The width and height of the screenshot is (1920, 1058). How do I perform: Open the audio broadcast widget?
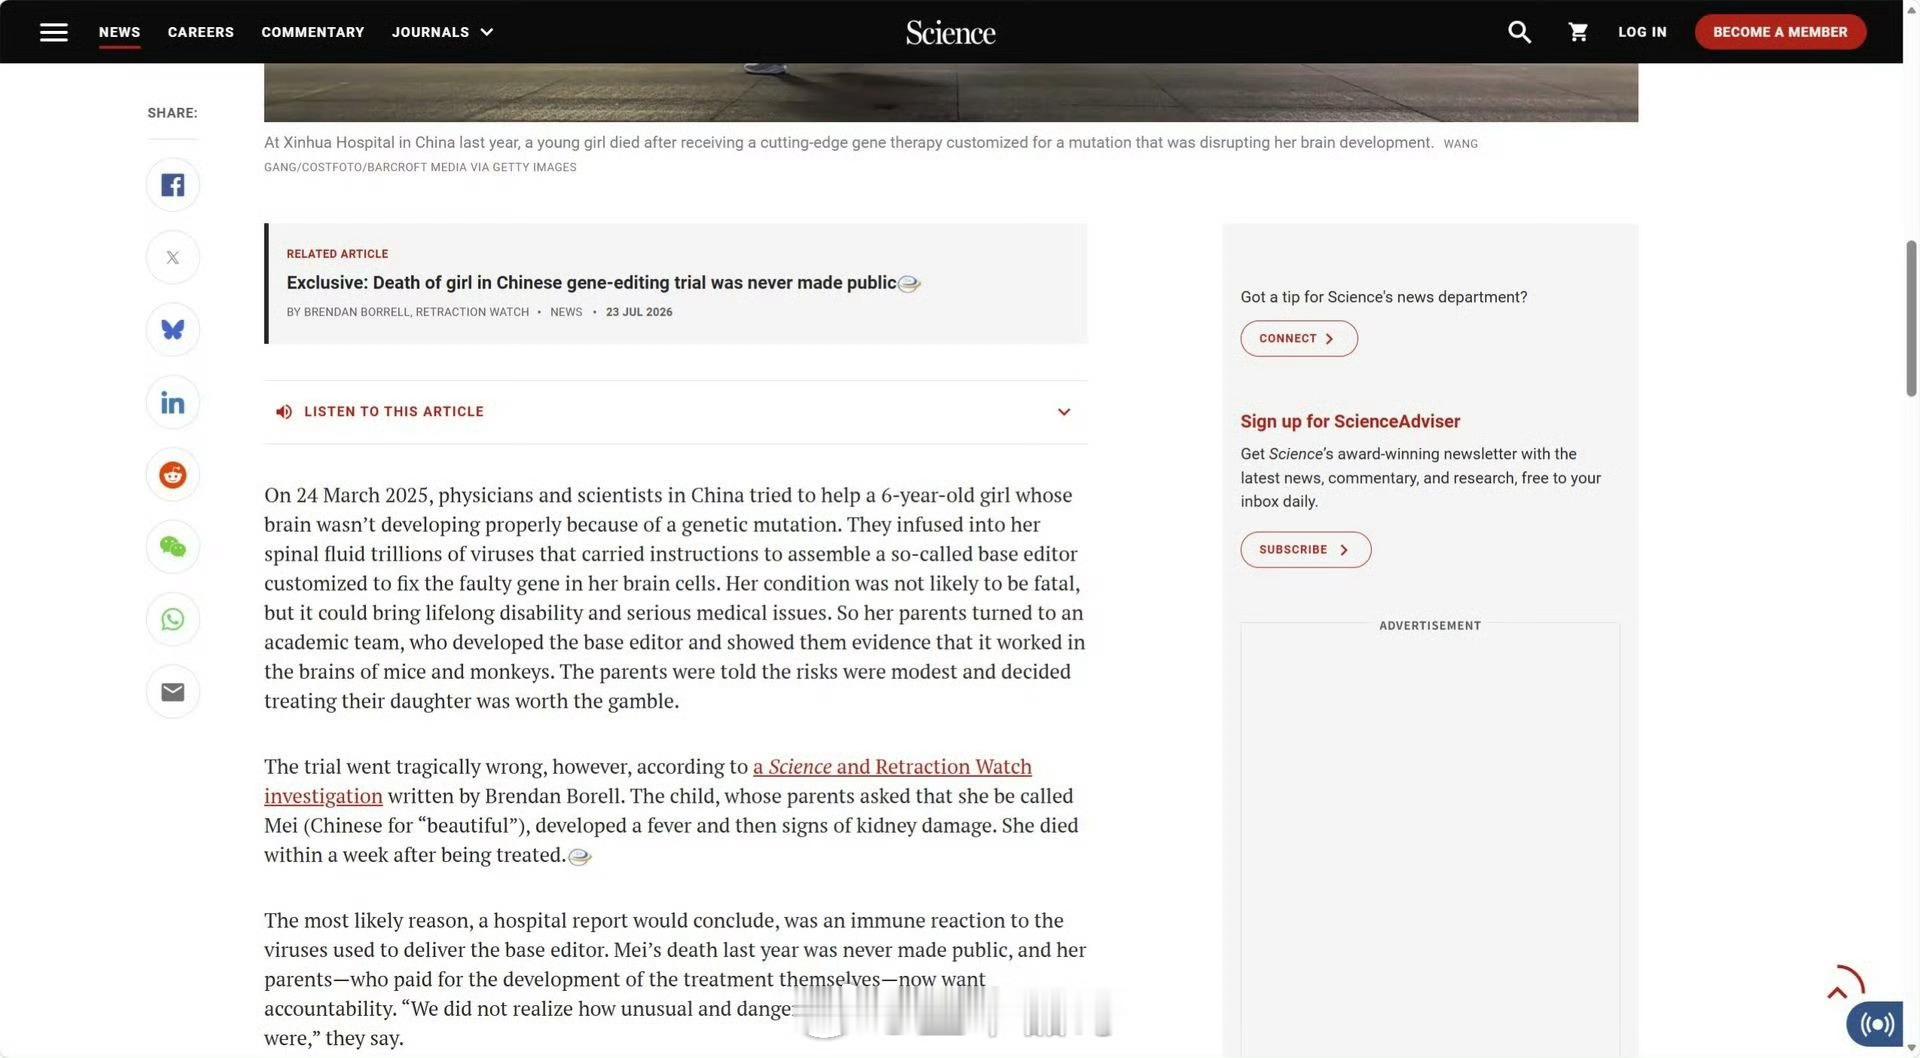click(1875, 1024)
